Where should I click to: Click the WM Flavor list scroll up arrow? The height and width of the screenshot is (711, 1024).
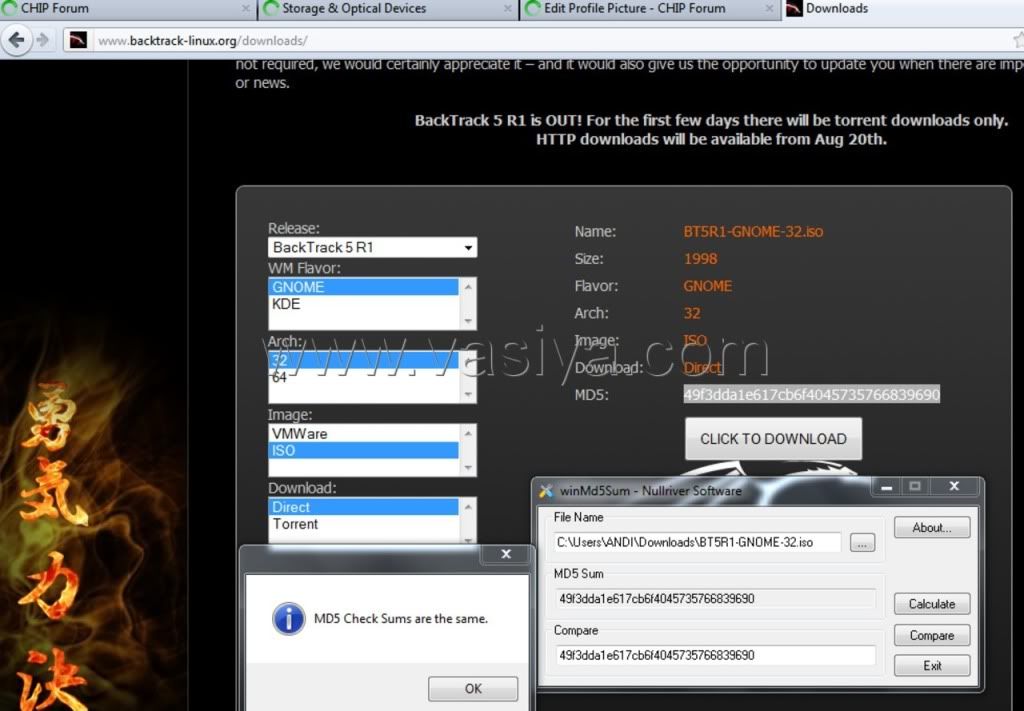[x=468, y=286]
